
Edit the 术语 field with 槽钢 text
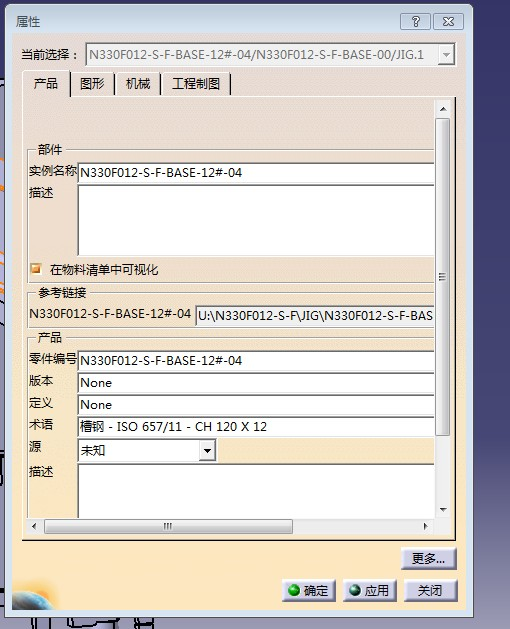pos(256,426)
